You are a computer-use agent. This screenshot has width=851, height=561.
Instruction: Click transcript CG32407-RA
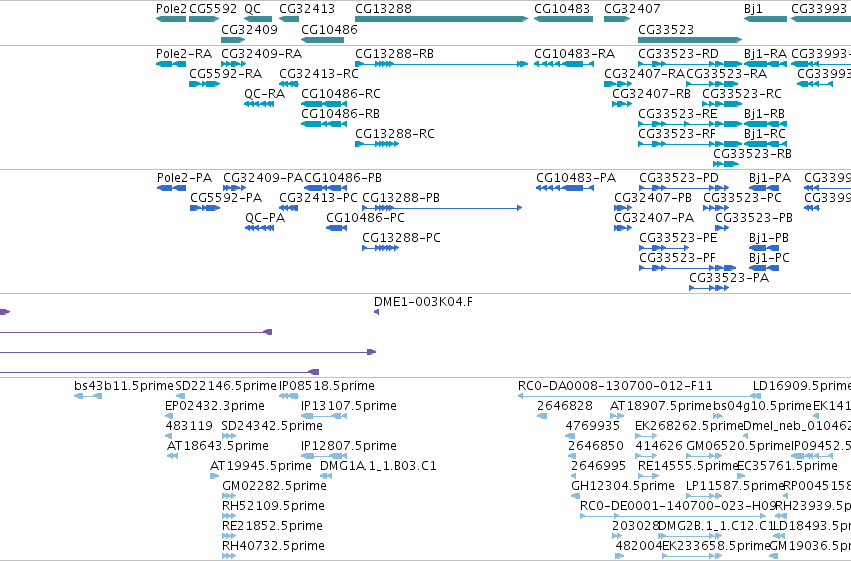(x=618, y=85)
